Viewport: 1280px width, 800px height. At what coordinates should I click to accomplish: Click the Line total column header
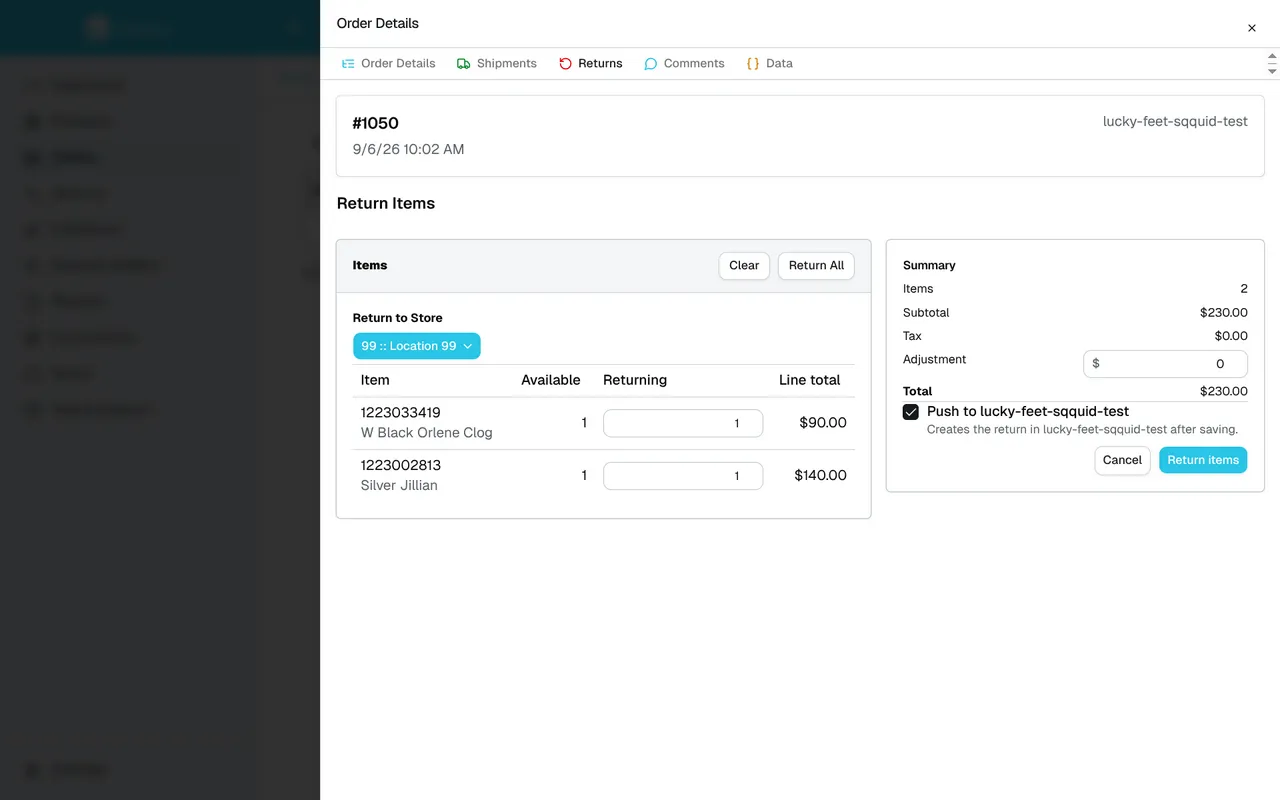pos(810,380)
